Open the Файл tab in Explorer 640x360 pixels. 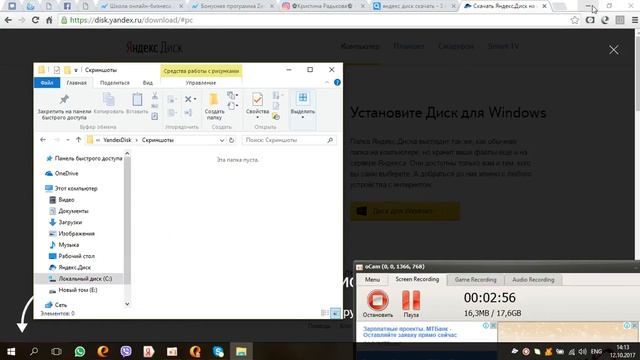coord(47,82)
